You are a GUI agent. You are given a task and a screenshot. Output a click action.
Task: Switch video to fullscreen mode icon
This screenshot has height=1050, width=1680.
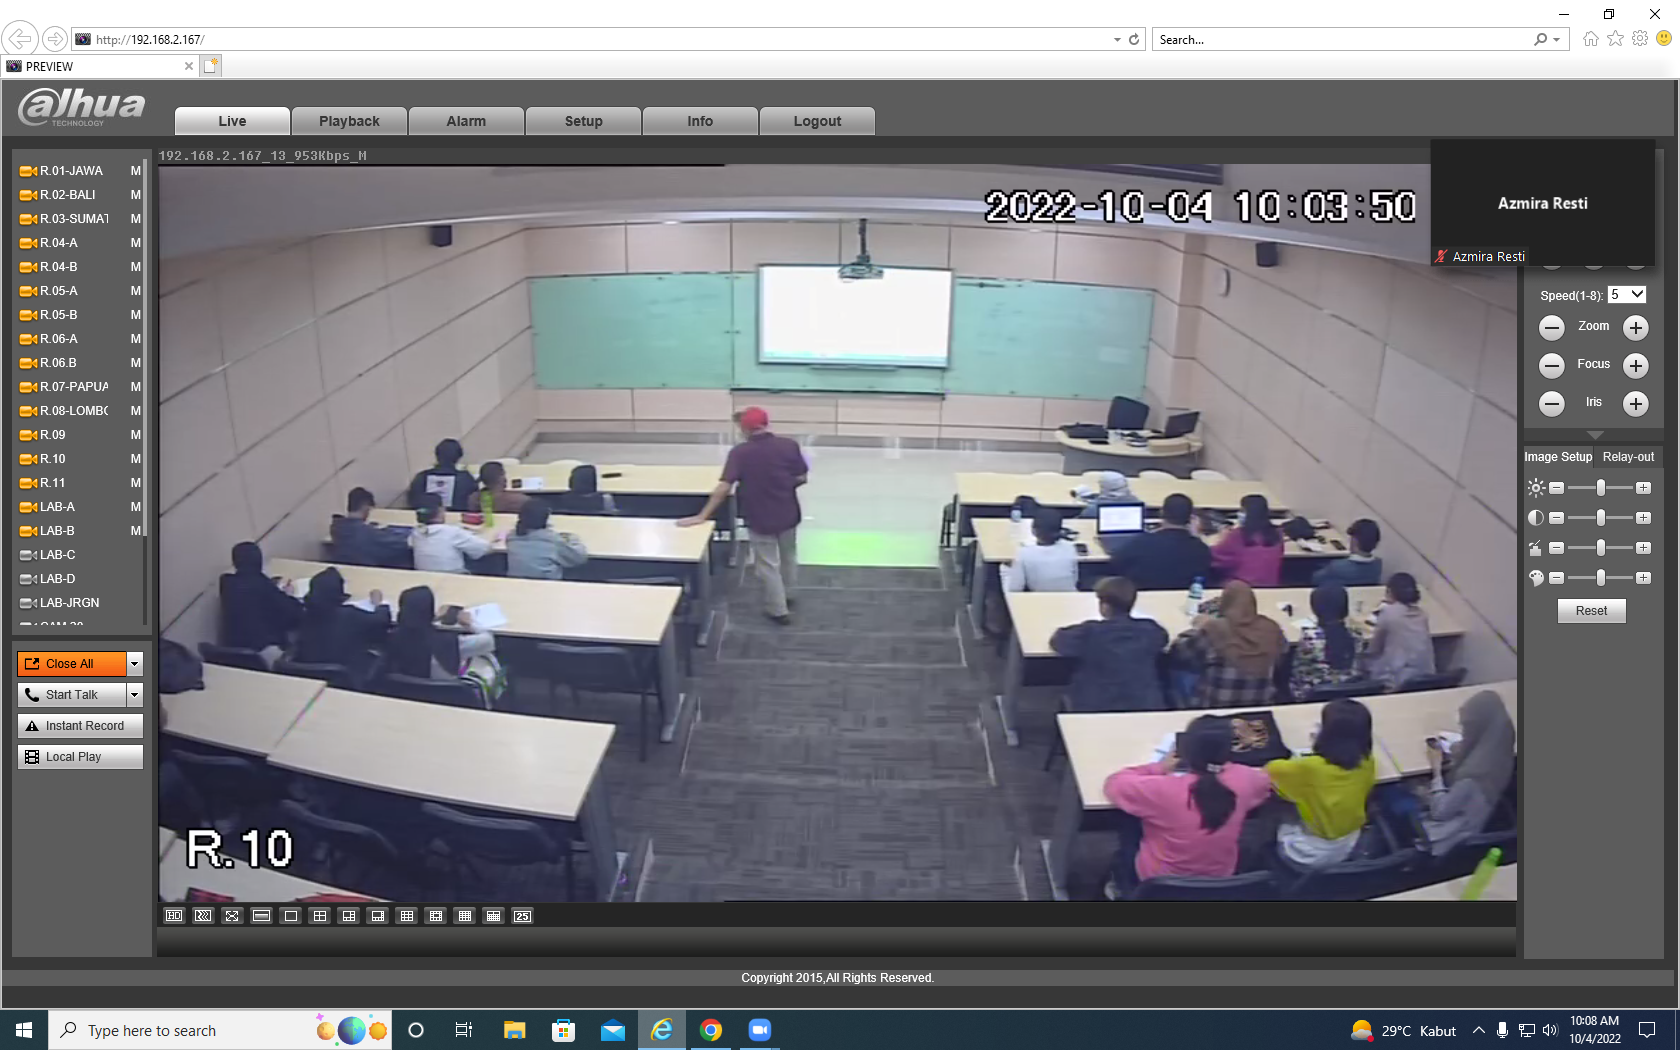tap(232, 916)
